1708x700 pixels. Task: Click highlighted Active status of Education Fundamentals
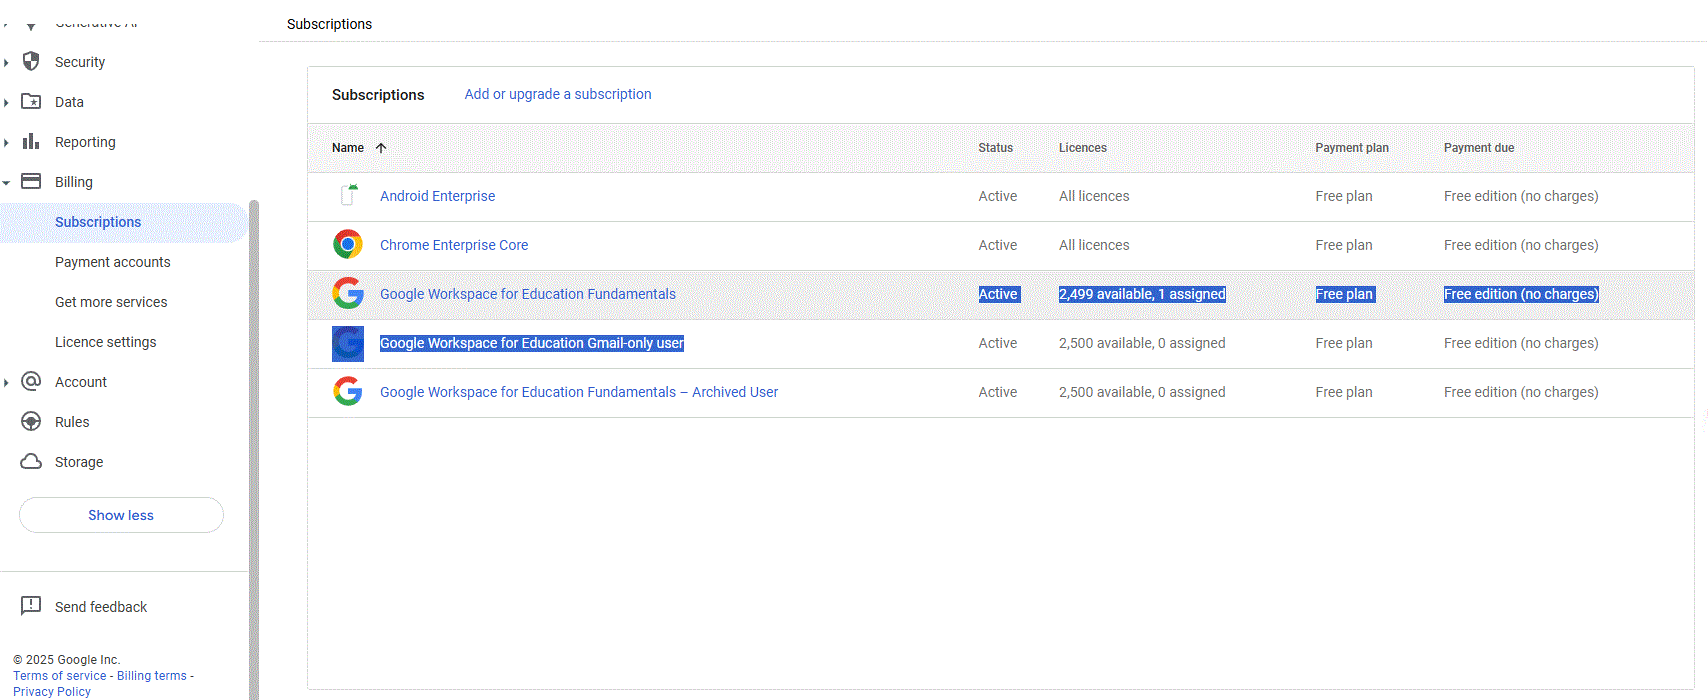pyautogui.click(x=998, y=294)
